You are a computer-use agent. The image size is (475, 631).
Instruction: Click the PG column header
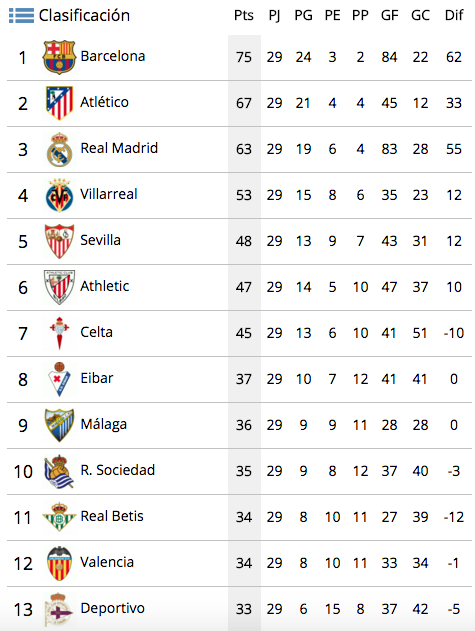(x=304, y=15)
